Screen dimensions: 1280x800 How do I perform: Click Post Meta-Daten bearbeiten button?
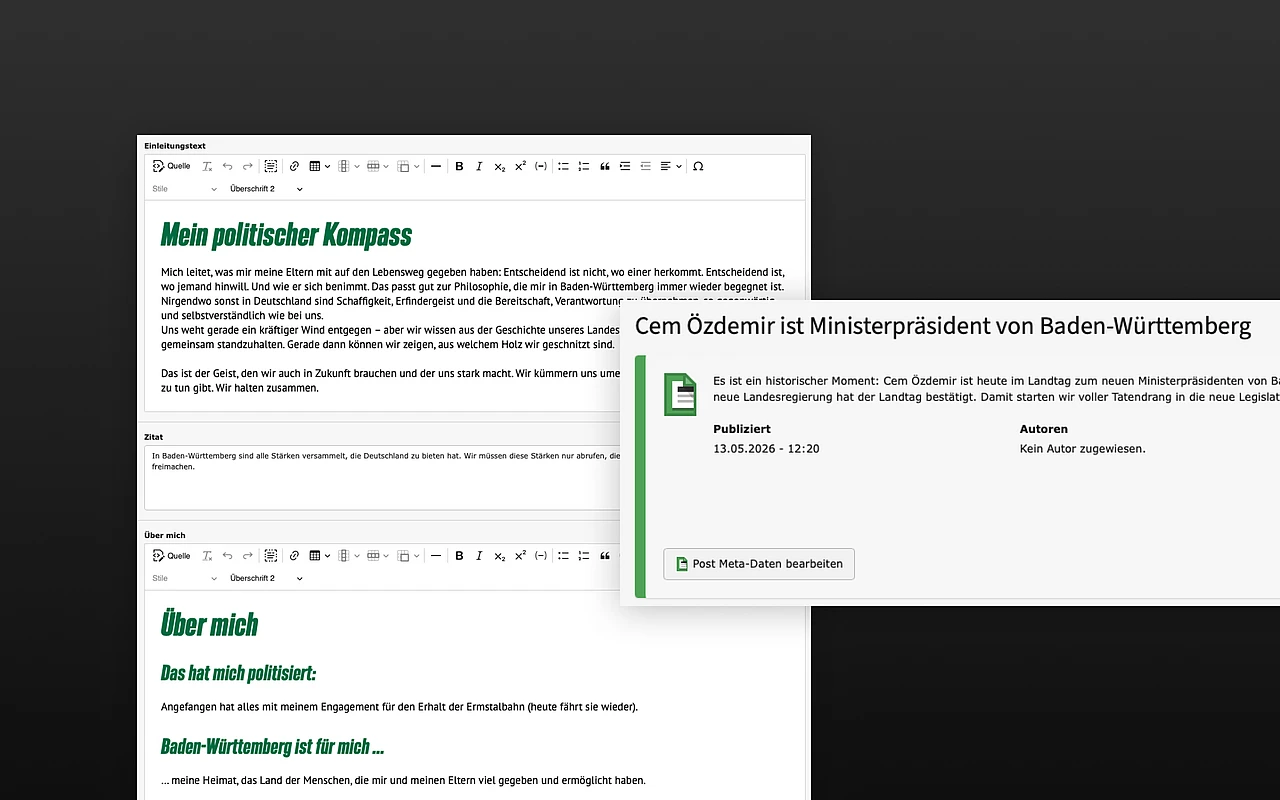point(759,564)
